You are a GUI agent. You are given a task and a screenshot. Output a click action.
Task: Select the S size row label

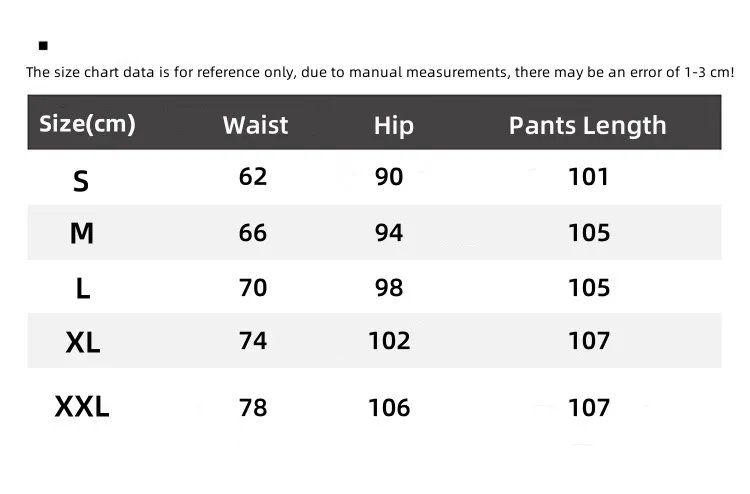click(x=81, y=181)
